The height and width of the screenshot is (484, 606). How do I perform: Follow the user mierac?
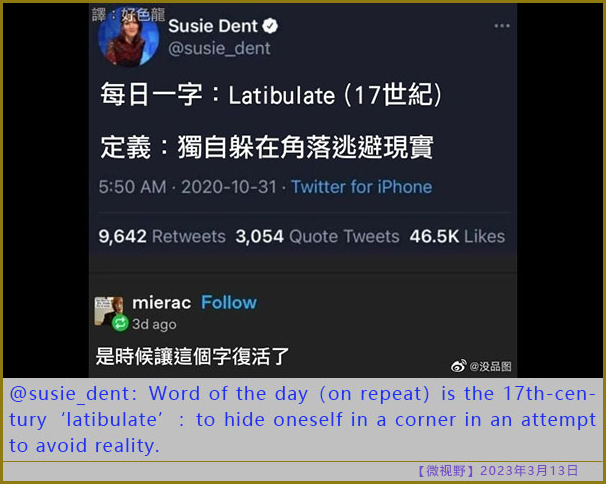tap(229, 302)
